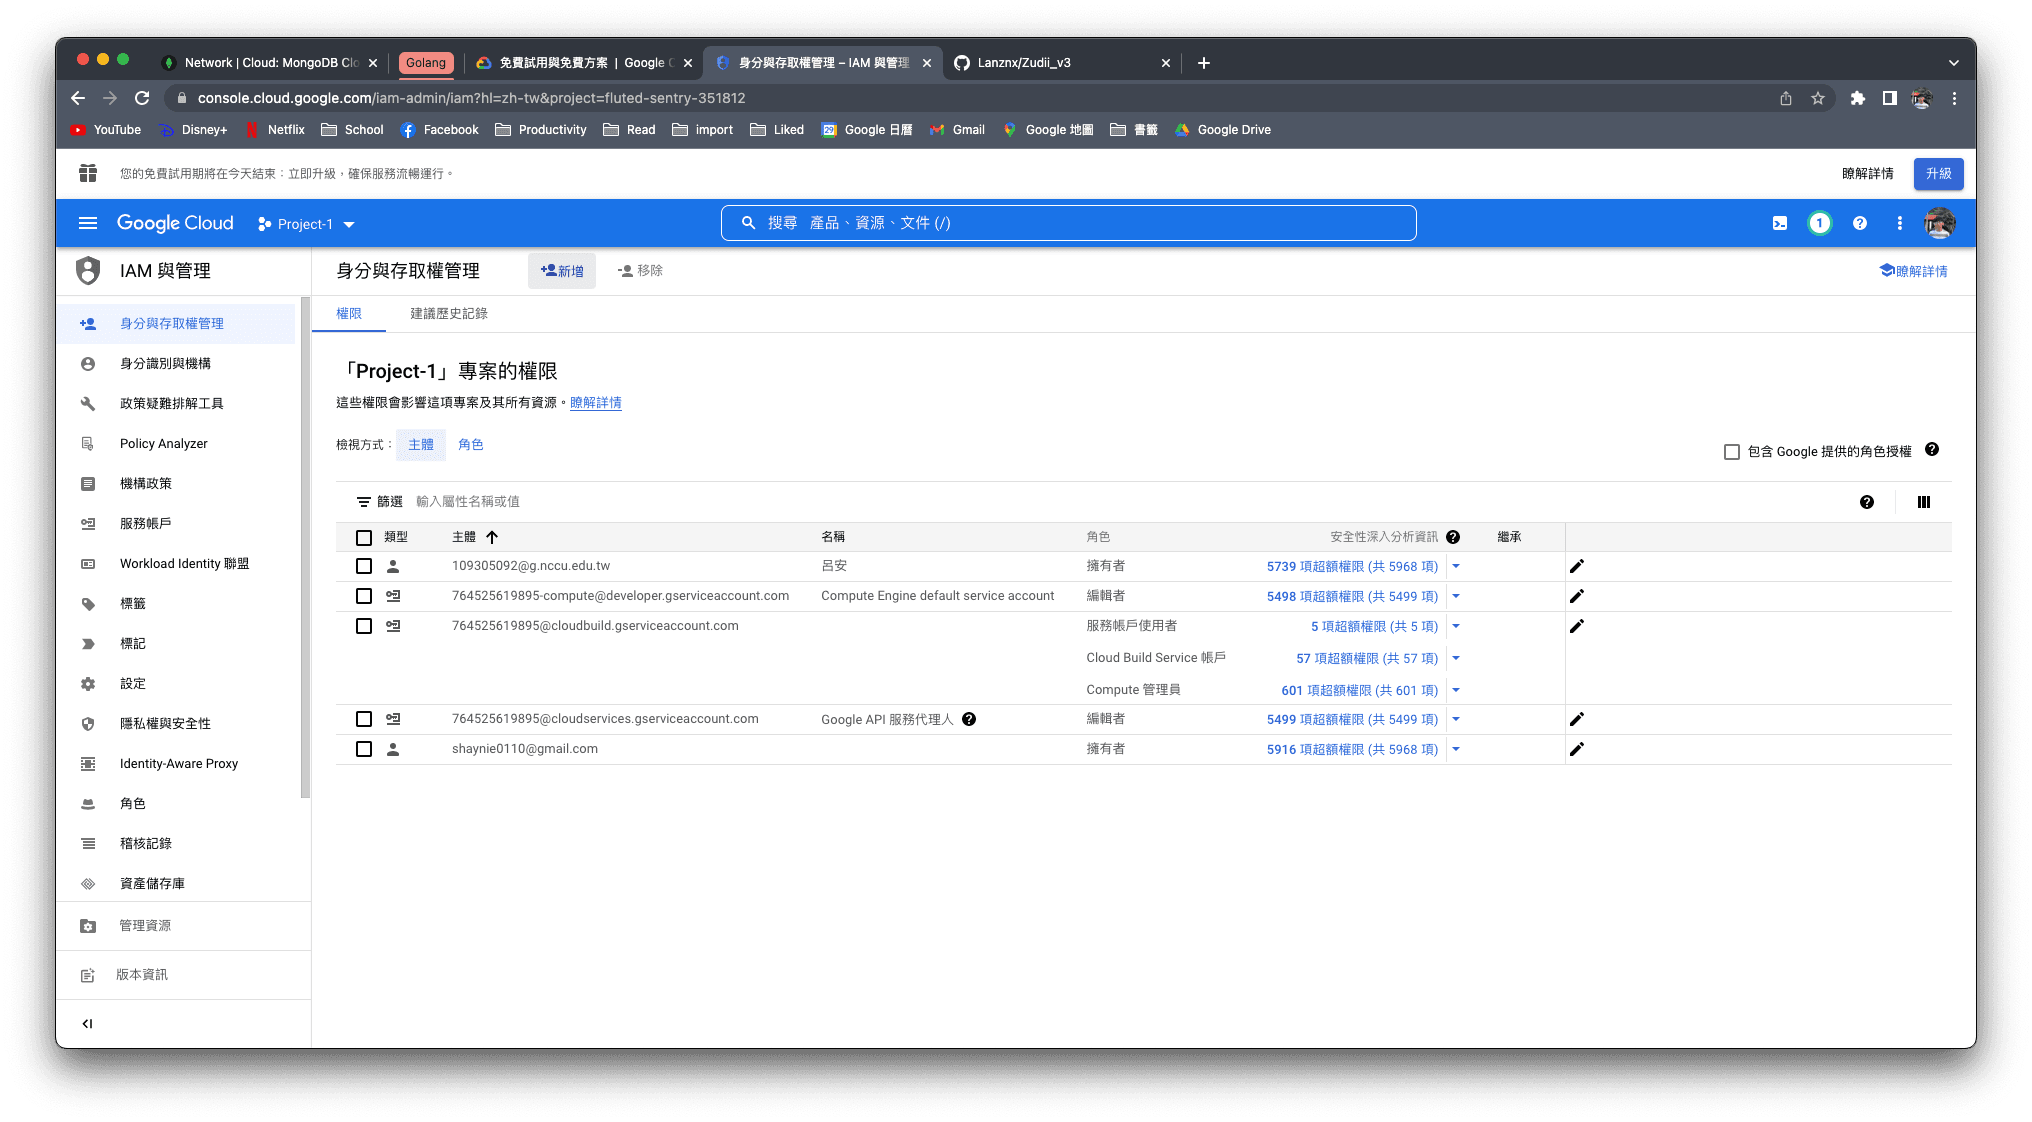Screen dimensions: 2032x1122
Task: Open the Google Drive bookmark
Action: point(1223,130)
